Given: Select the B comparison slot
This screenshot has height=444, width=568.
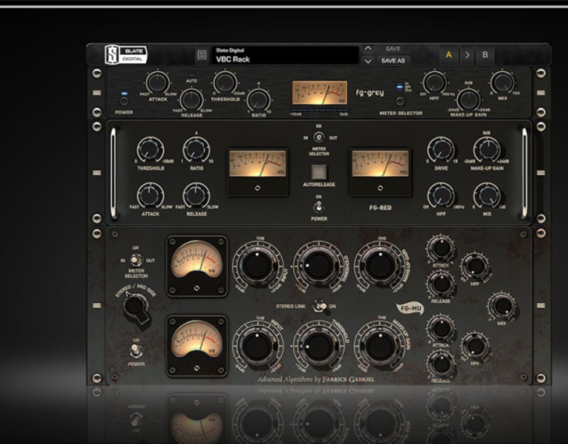Looking at the screenshot, I should 485,55.
